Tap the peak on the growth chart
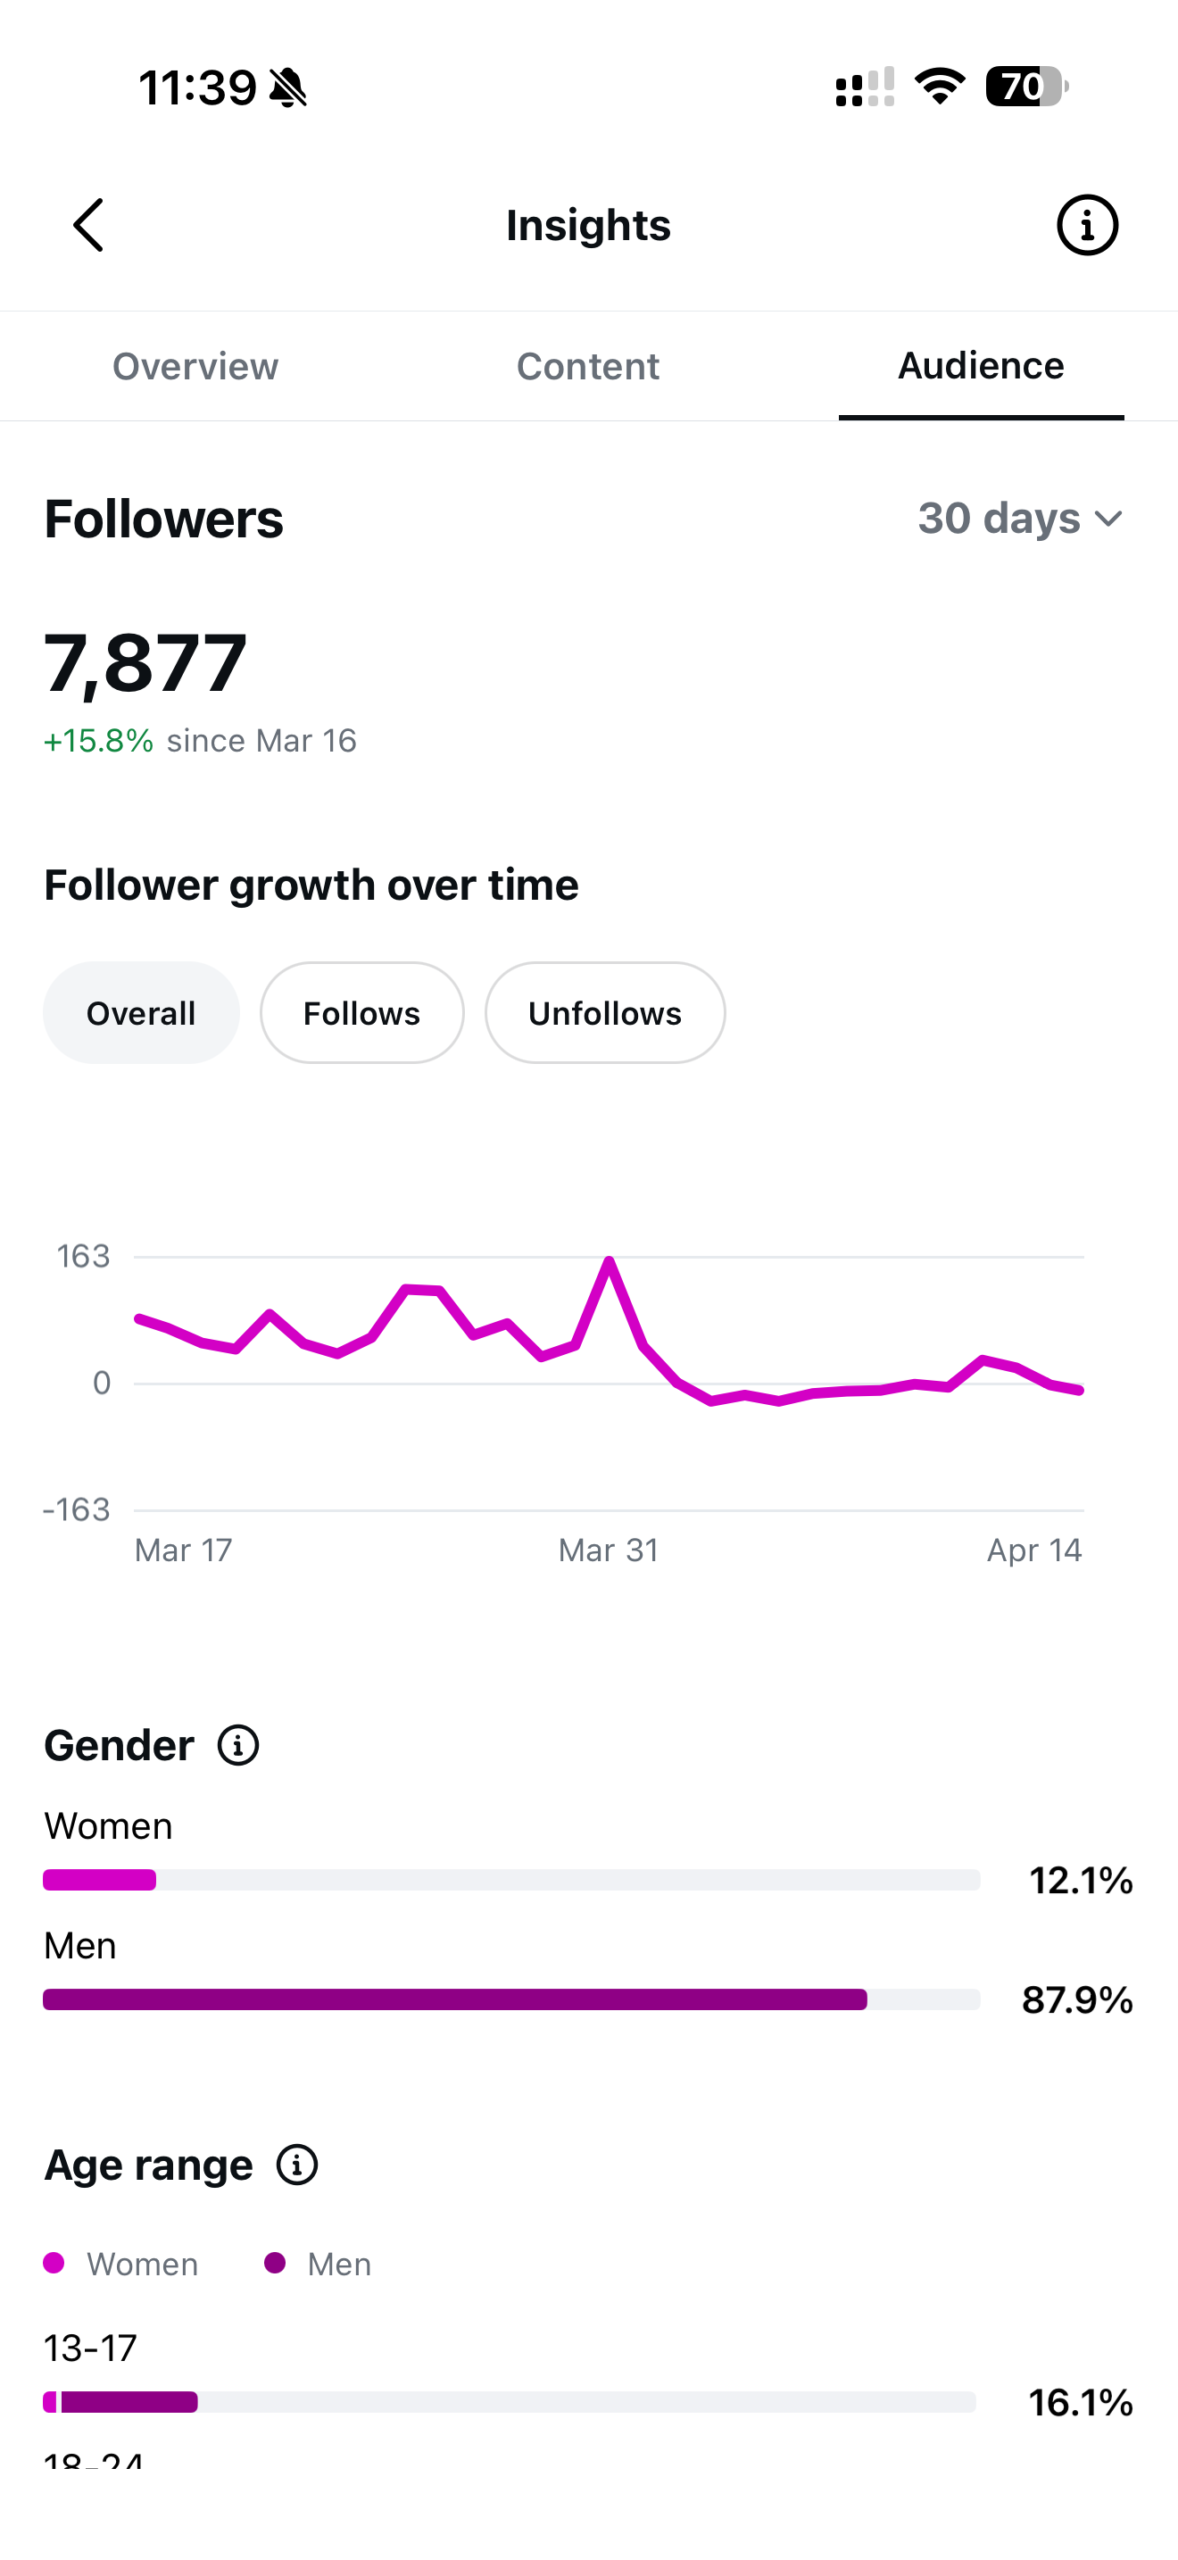This screenshot has width=1178, height=2560. tap(609, 1260)
